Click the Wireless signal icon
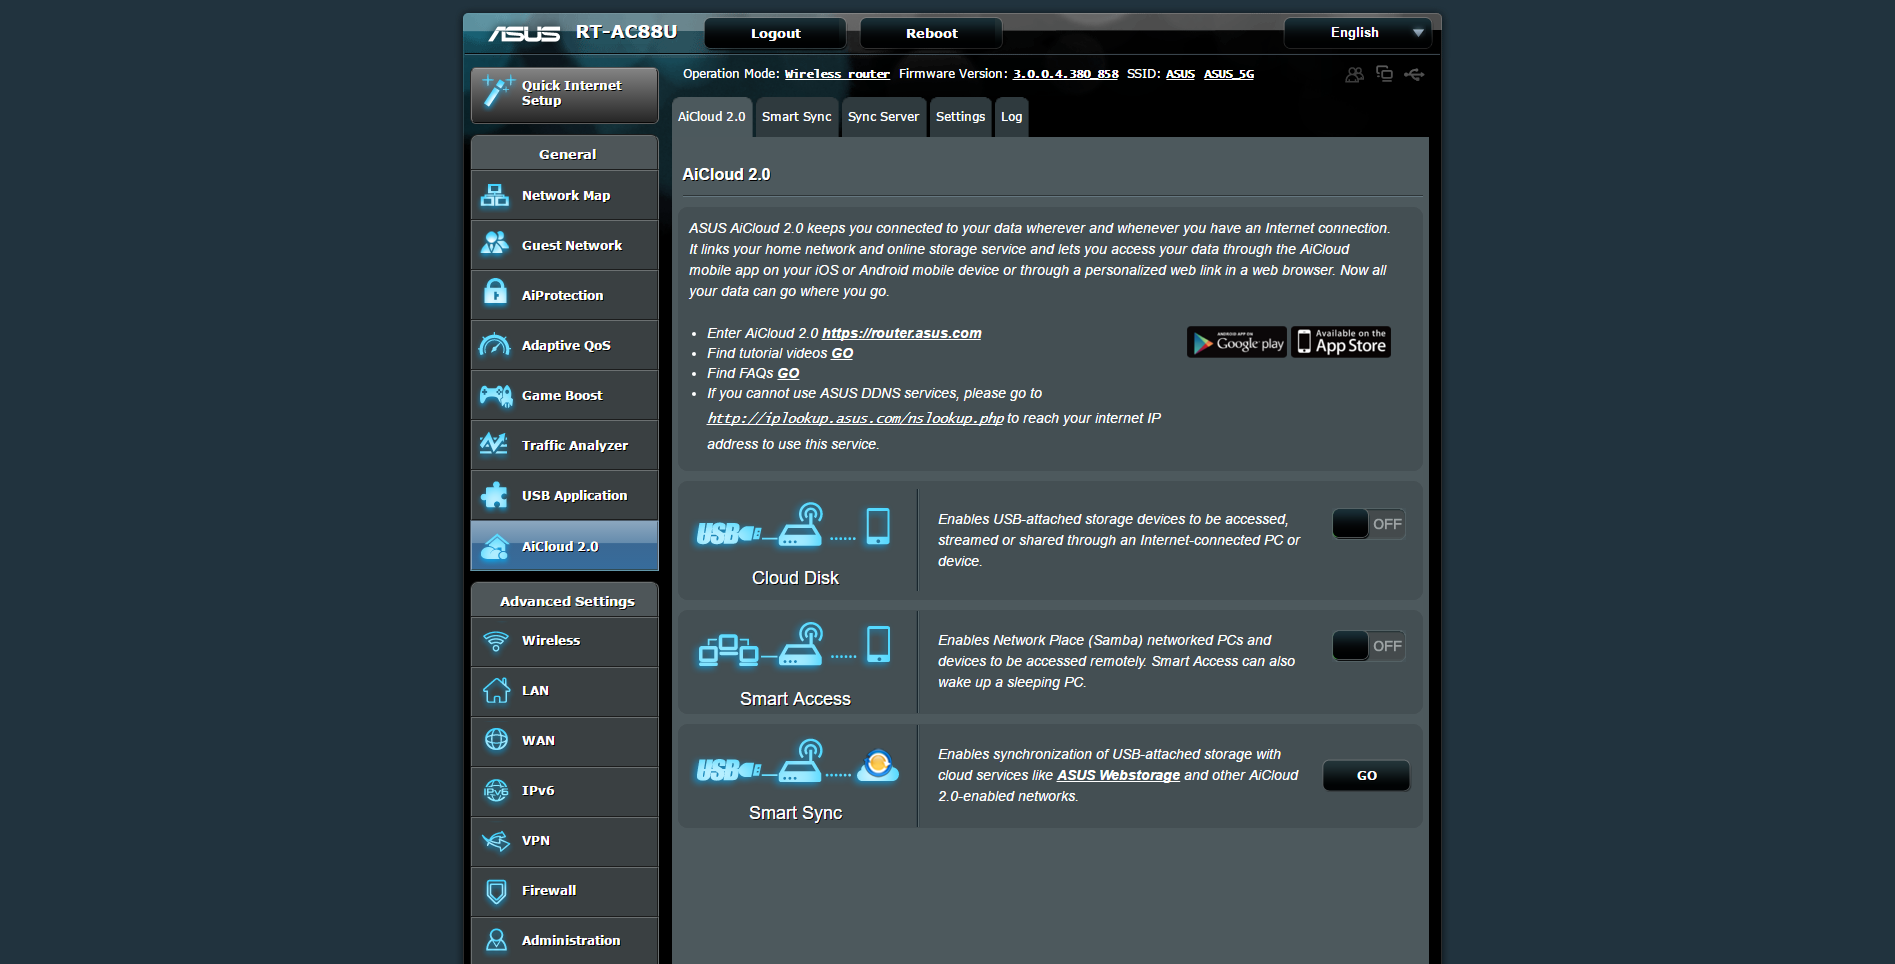1895x964 pixels. (496, 641)
